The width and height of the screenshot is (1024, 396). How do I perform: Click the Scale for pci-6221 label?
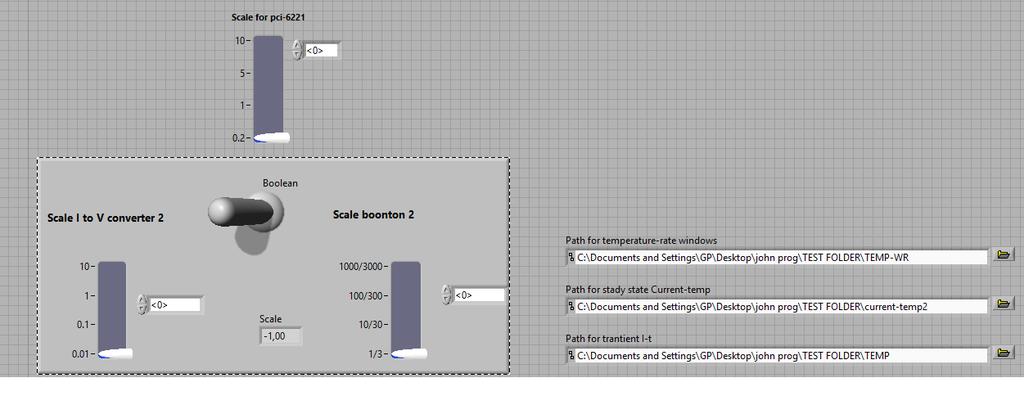click(268, 17)
